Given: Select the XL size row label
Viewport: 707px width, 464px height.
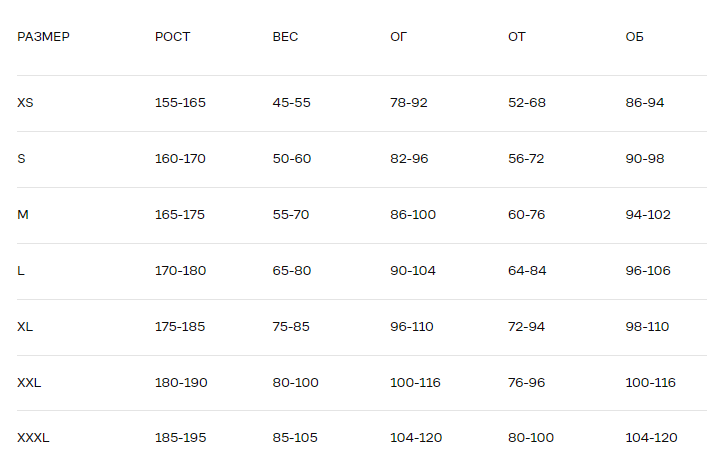Looking at the screenshot, I should 26,327.
